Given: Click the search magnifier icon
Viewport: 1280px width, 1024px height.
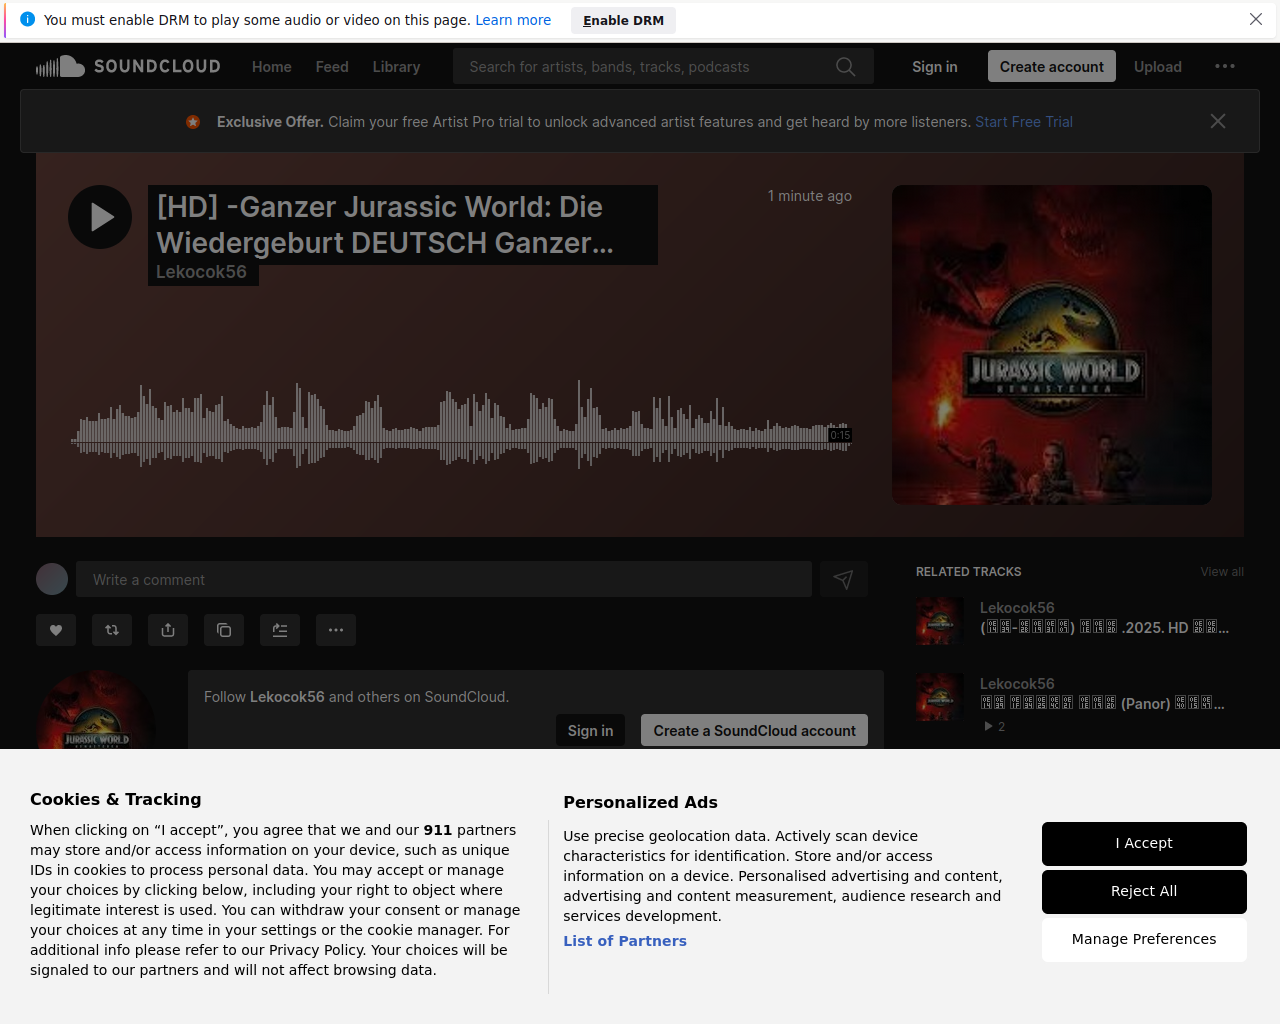Looking at the screenshot, I should pyautogui.click(x=846, y=67).
